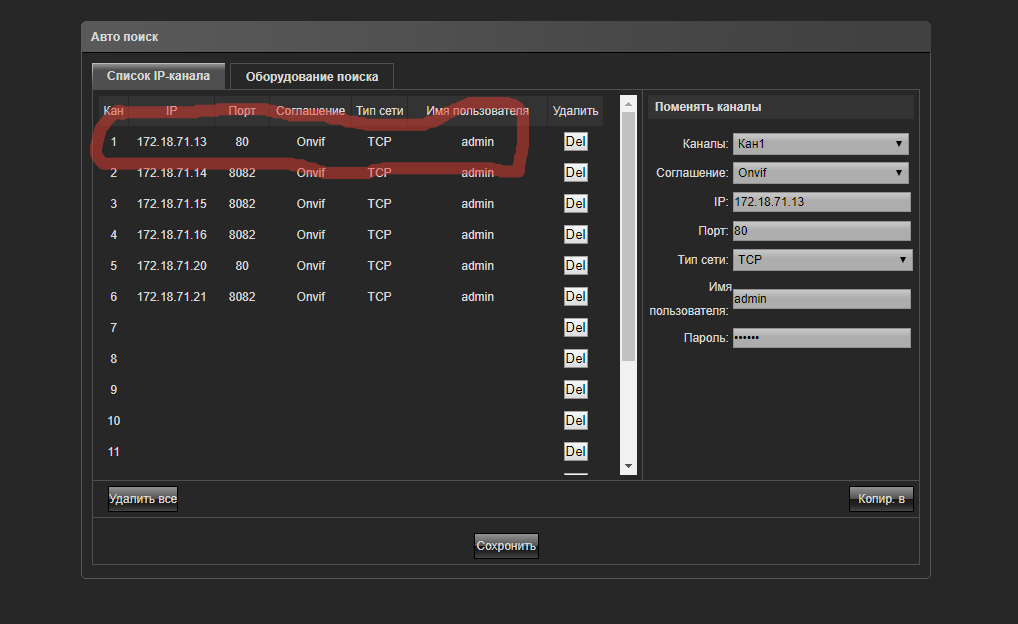Select the 172.18.71.20 row in channel list
The width and height of the screenshot is (1018, 624).
[172, 266]
